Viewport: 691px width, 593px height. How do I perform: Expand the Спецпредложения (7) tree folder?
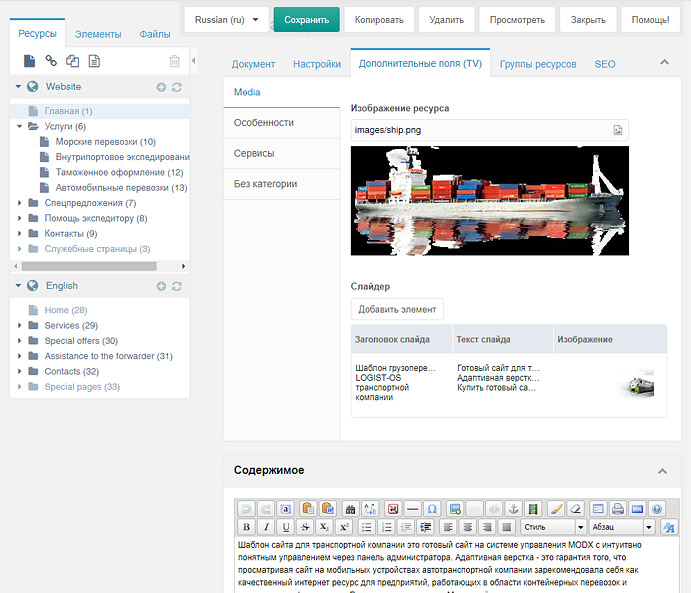pos(21,203)
